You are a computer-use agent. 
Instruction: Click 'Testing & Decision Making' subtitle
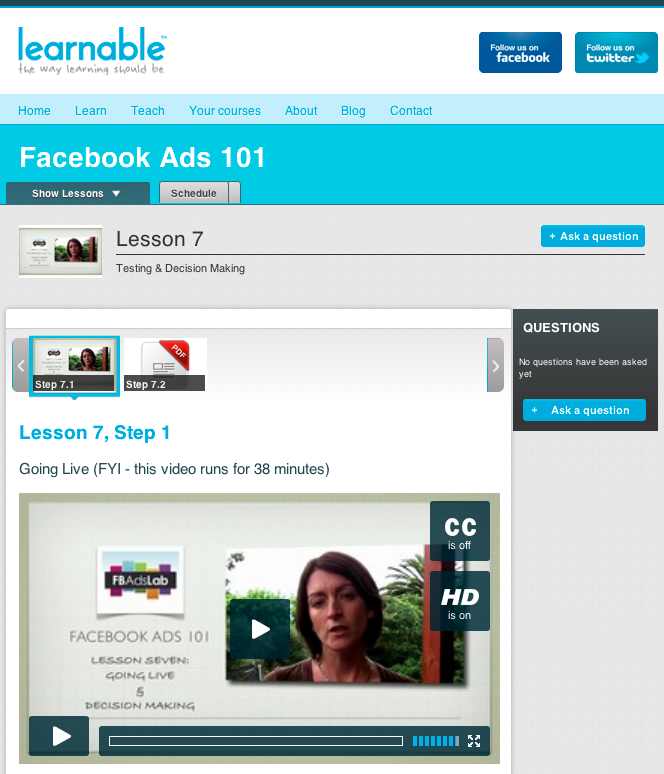[180, 268]
